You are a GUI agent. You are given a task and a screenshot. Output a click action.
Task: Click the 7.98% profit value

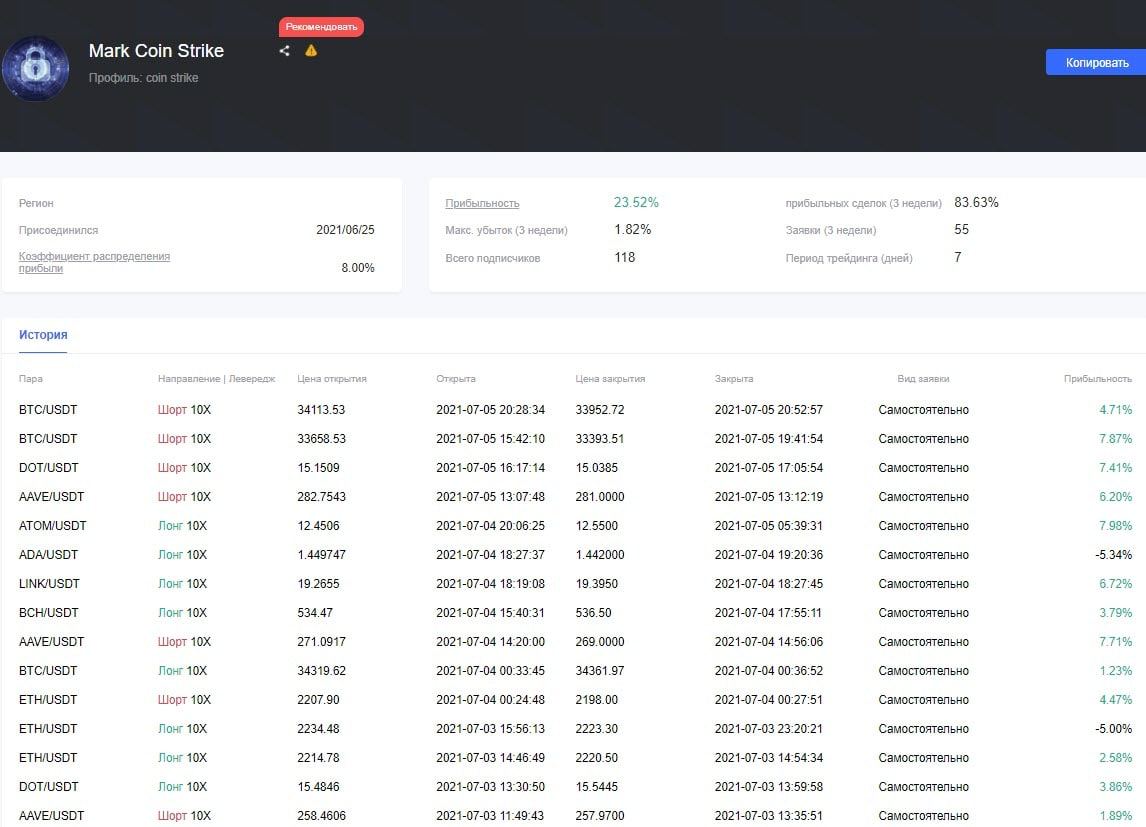click(x=1115, y=526)
